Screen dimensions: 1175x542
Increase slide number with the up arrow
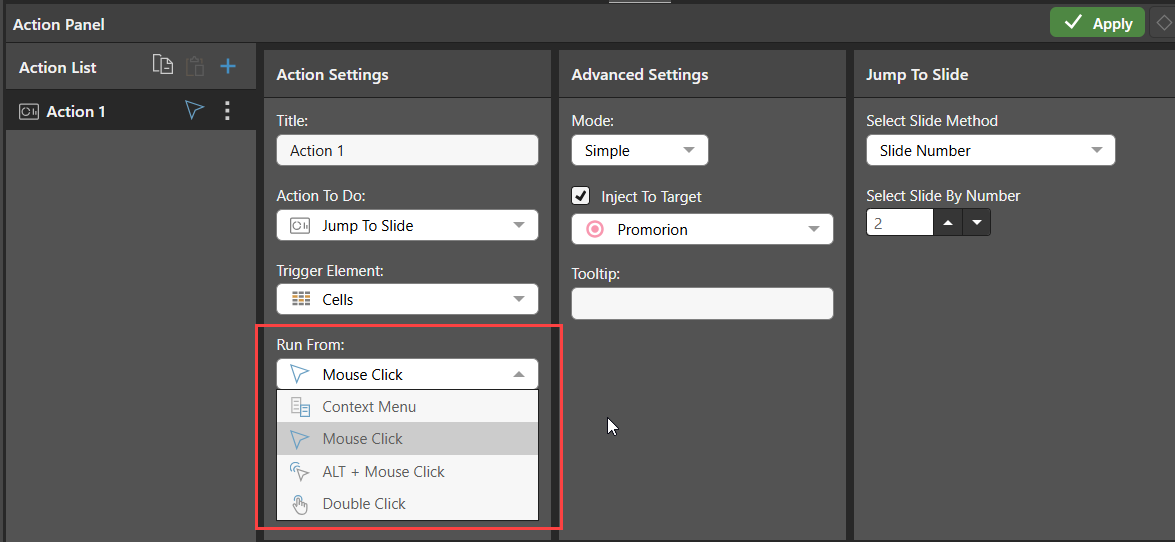pos(948,223)
